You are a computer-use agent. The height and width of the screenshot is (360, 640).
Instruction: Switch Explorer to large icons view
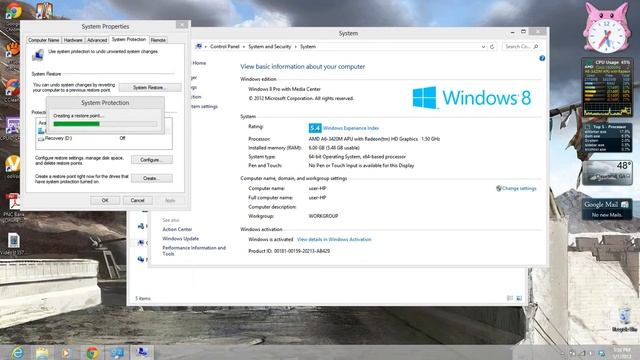[519, 298]
